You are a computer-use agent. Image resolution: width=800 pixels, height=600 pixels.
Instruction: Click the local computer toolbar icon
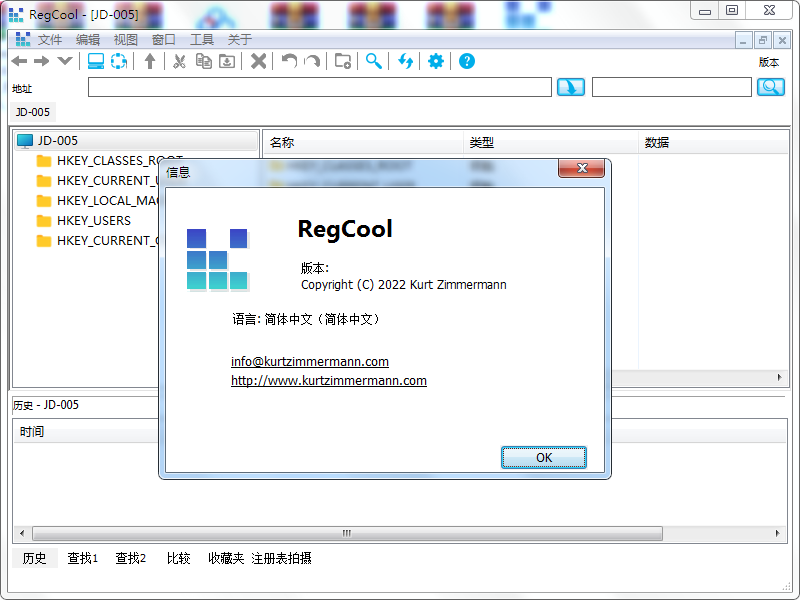pyautogui.click(x=96, y=61)
